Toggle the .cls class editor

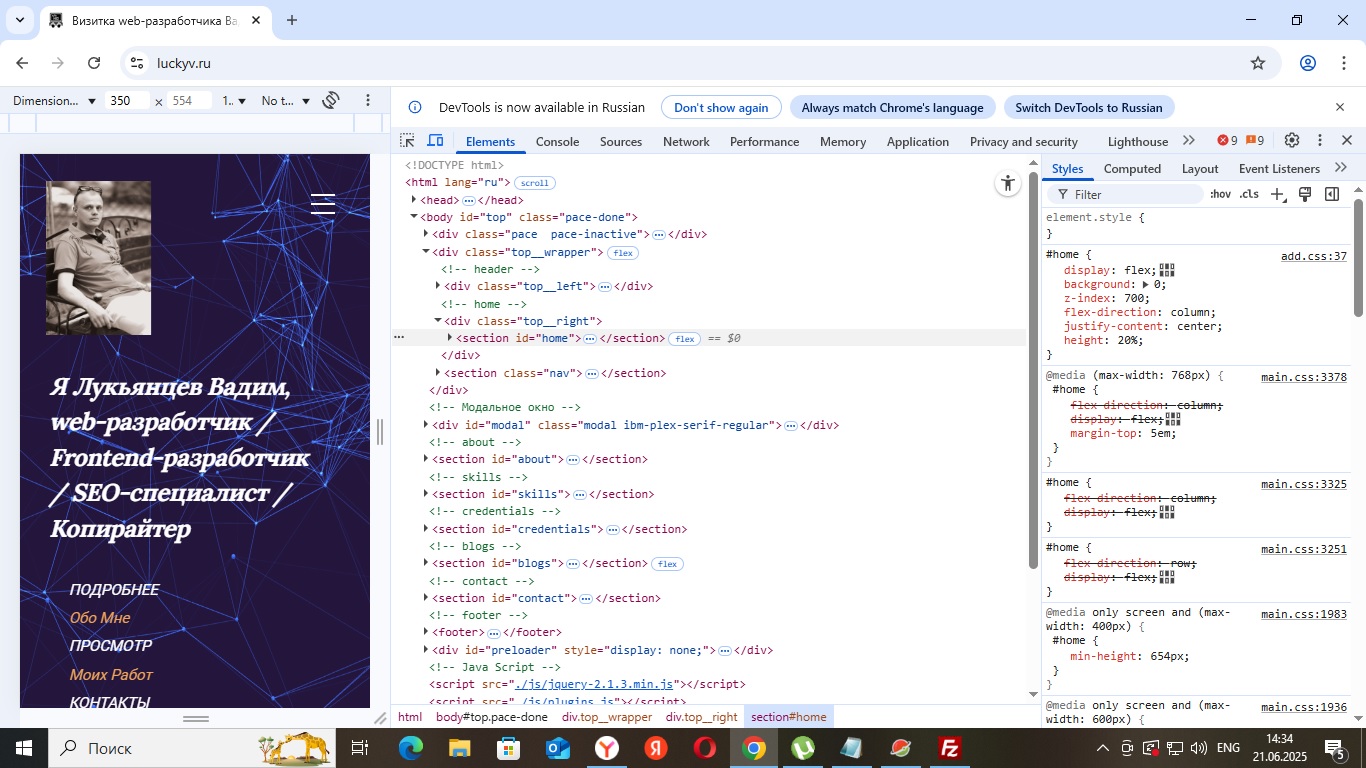[x=1249, y=194]
